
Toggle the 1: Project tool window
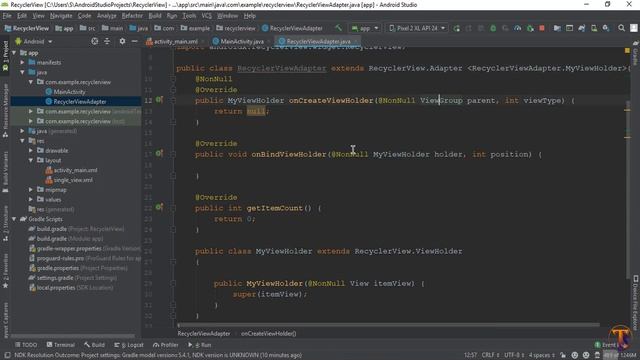pyautogui.click(x=5, y=56)
